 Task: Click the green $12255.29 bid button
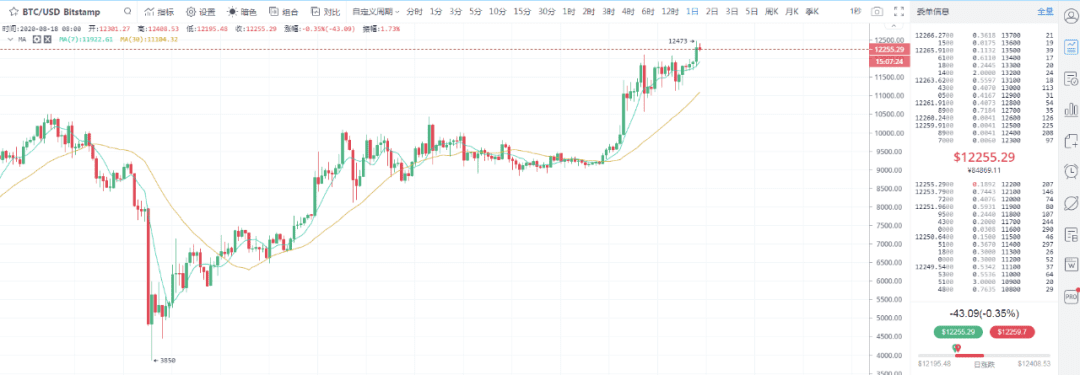coord(959,332)
